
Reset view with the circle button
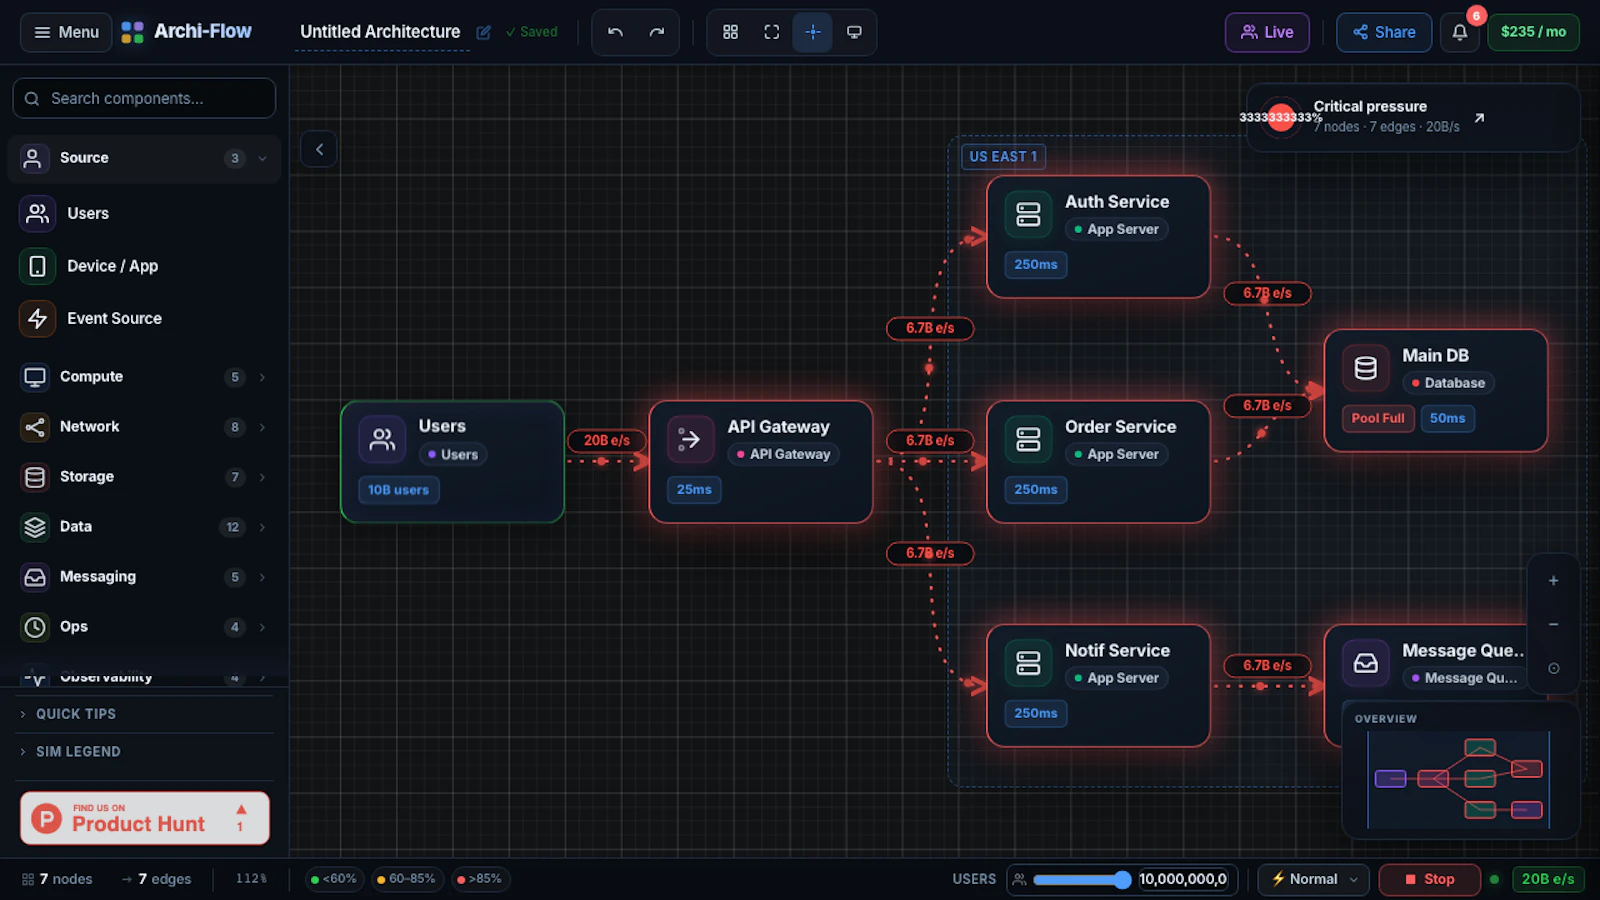point(1553,668)
